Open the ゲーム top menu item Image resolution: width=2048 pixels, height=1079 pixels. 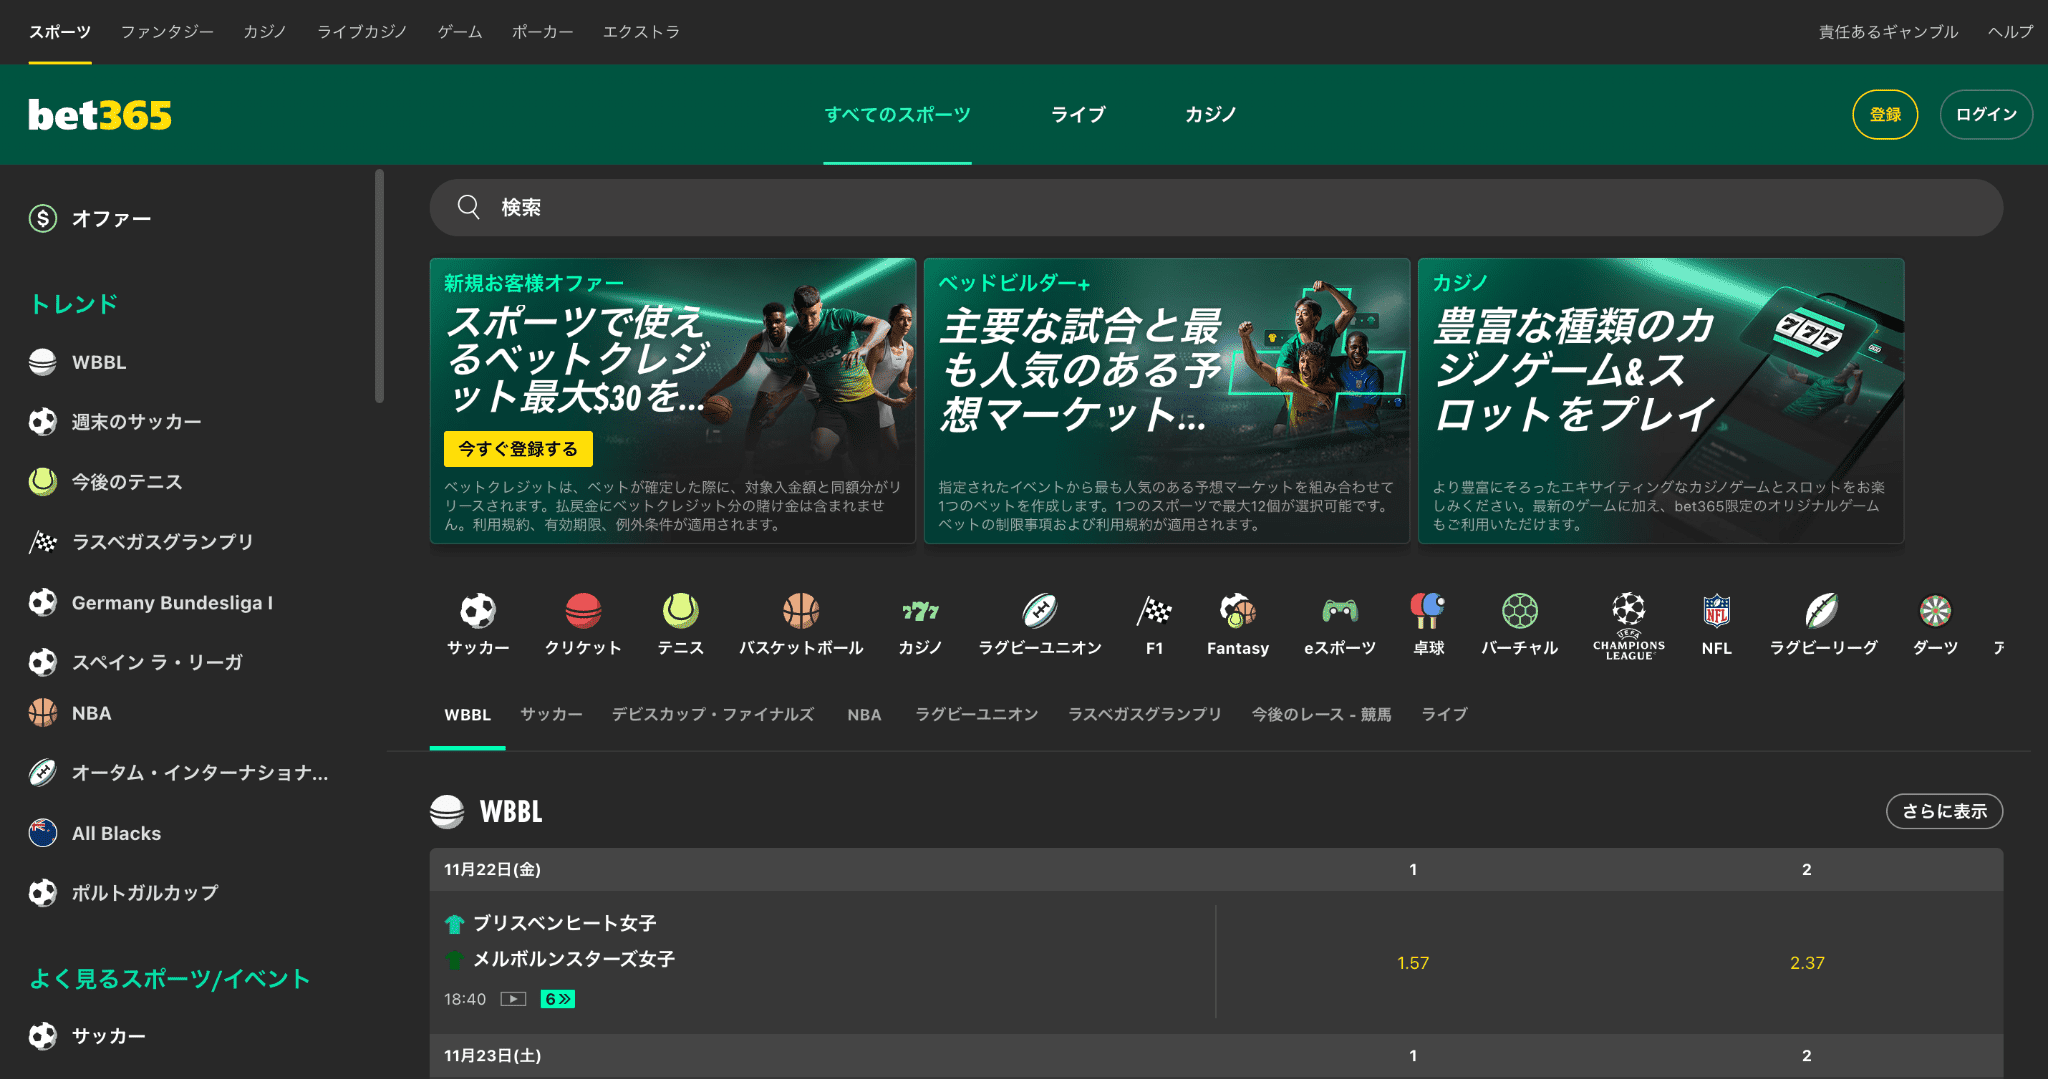(x=460, y=32)
